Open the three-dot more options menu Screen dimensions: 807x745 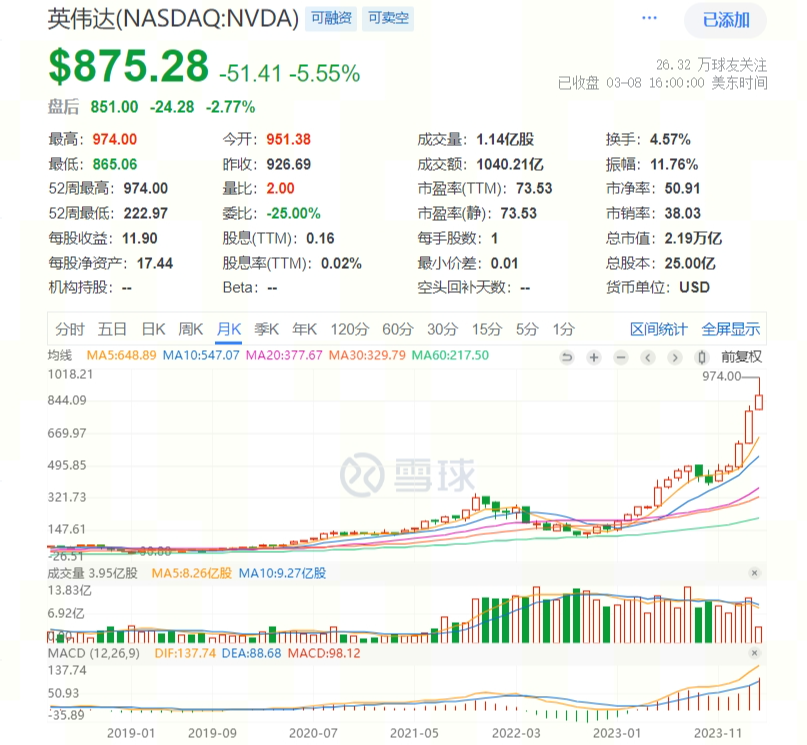[x=649, y=19]
